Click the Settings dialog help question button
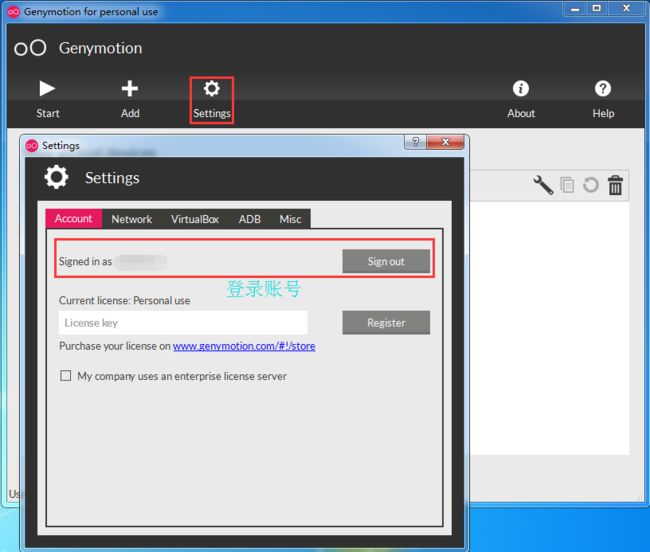Viewport: 650px width, 552px height. (415, 142)
